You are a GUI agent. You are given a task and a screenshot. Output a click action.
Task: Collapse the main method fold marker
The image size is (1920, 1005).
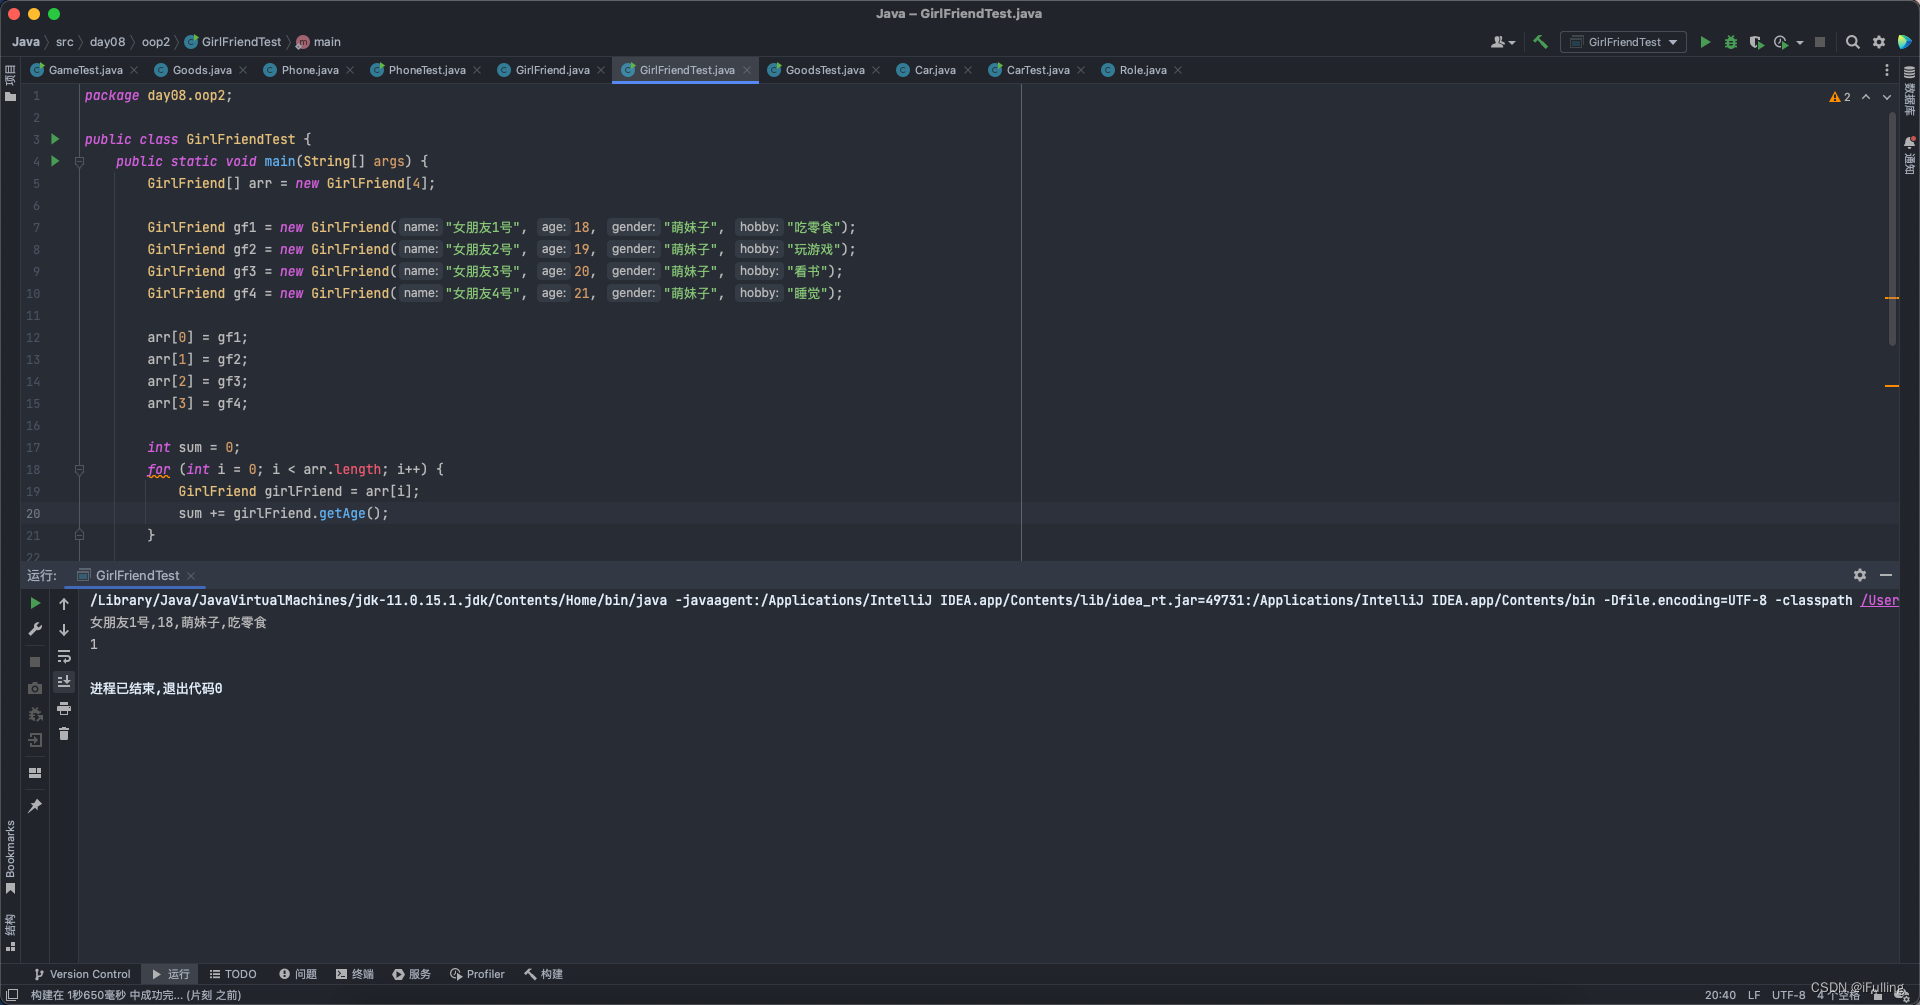[x=79, y=161]
